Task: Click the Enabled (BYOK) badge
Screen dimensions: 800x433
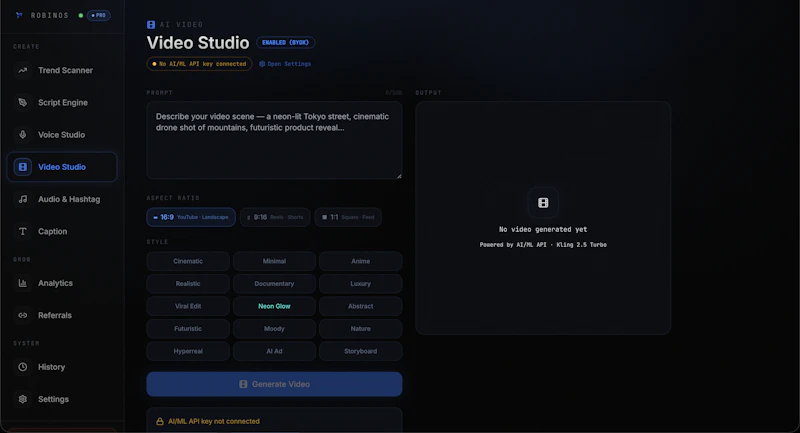Action: [x=285, y=42]
